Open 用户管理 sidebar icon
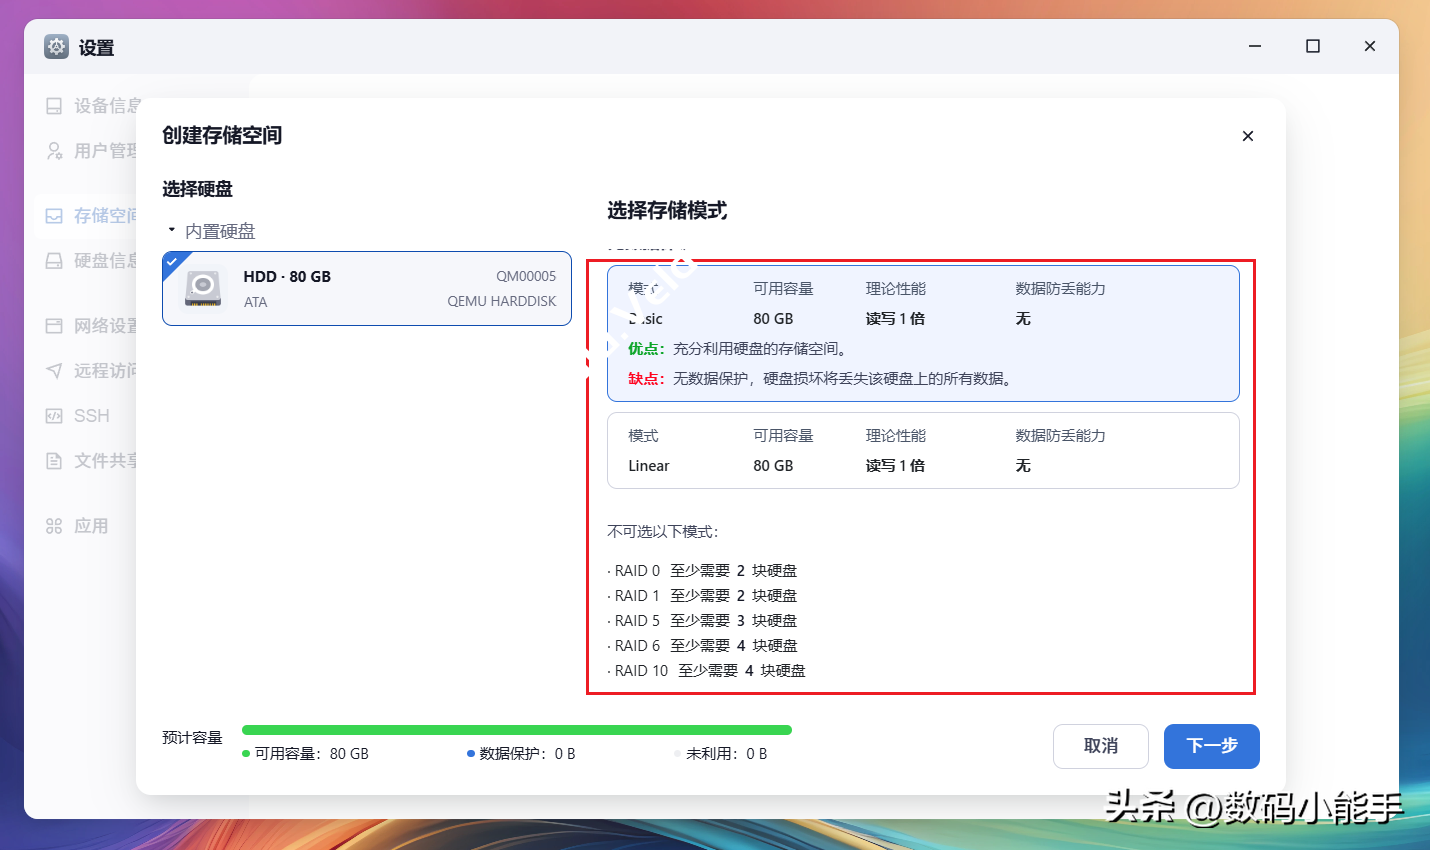 54,151
